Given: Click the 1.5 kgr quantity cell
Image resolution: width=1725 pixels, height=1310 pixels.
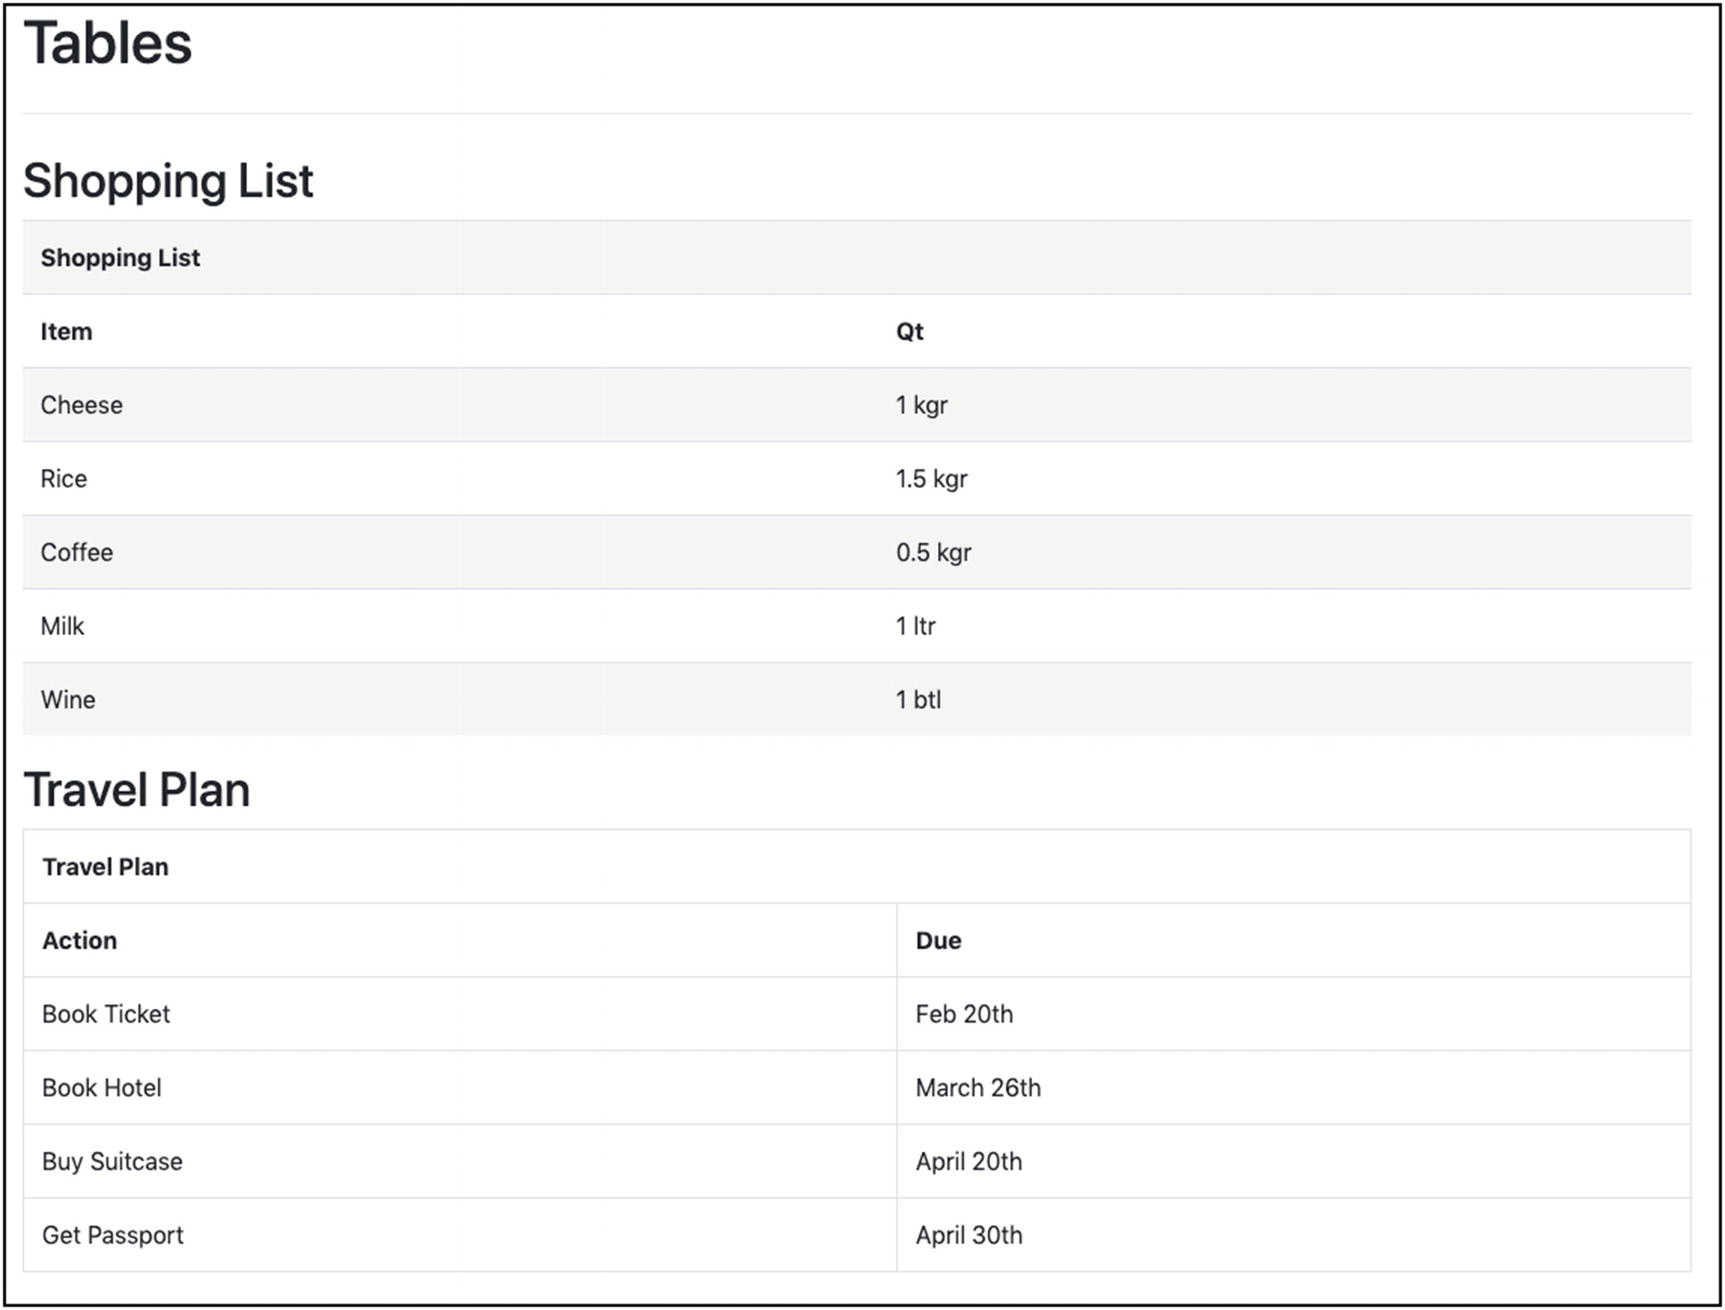Looking at the screenshot, I should point(931,479).
